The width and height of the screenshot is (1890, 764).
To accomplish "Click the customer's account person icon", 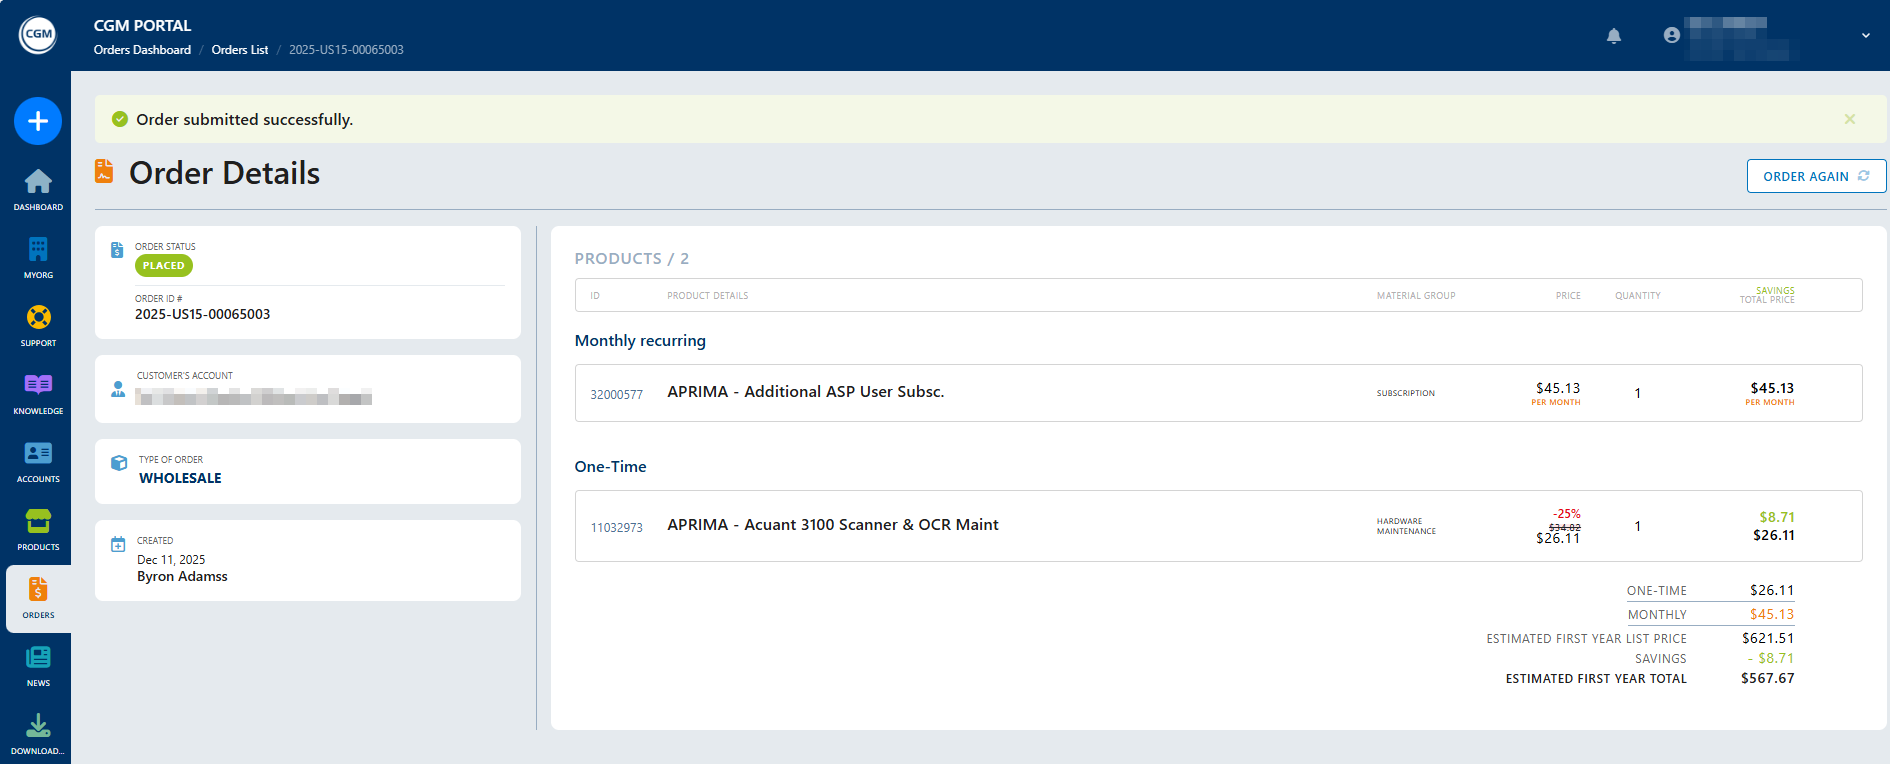I will pyautogui.click(x=118, y=389).
